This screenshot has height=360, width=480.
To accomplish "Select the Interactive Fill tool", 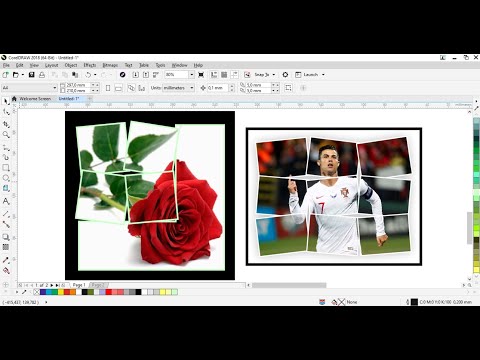I will point(6,270).
